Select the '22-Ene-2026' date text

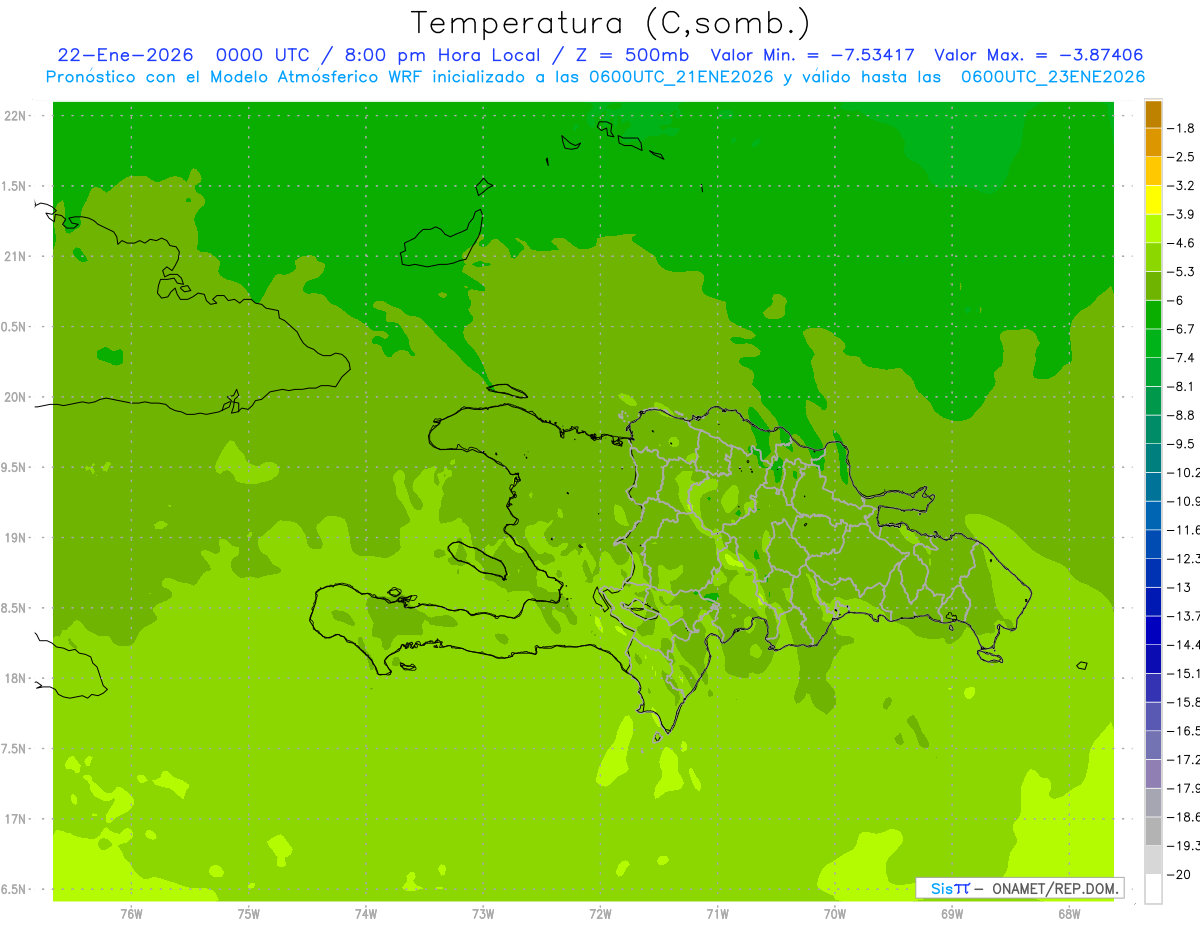pos(125,55)
